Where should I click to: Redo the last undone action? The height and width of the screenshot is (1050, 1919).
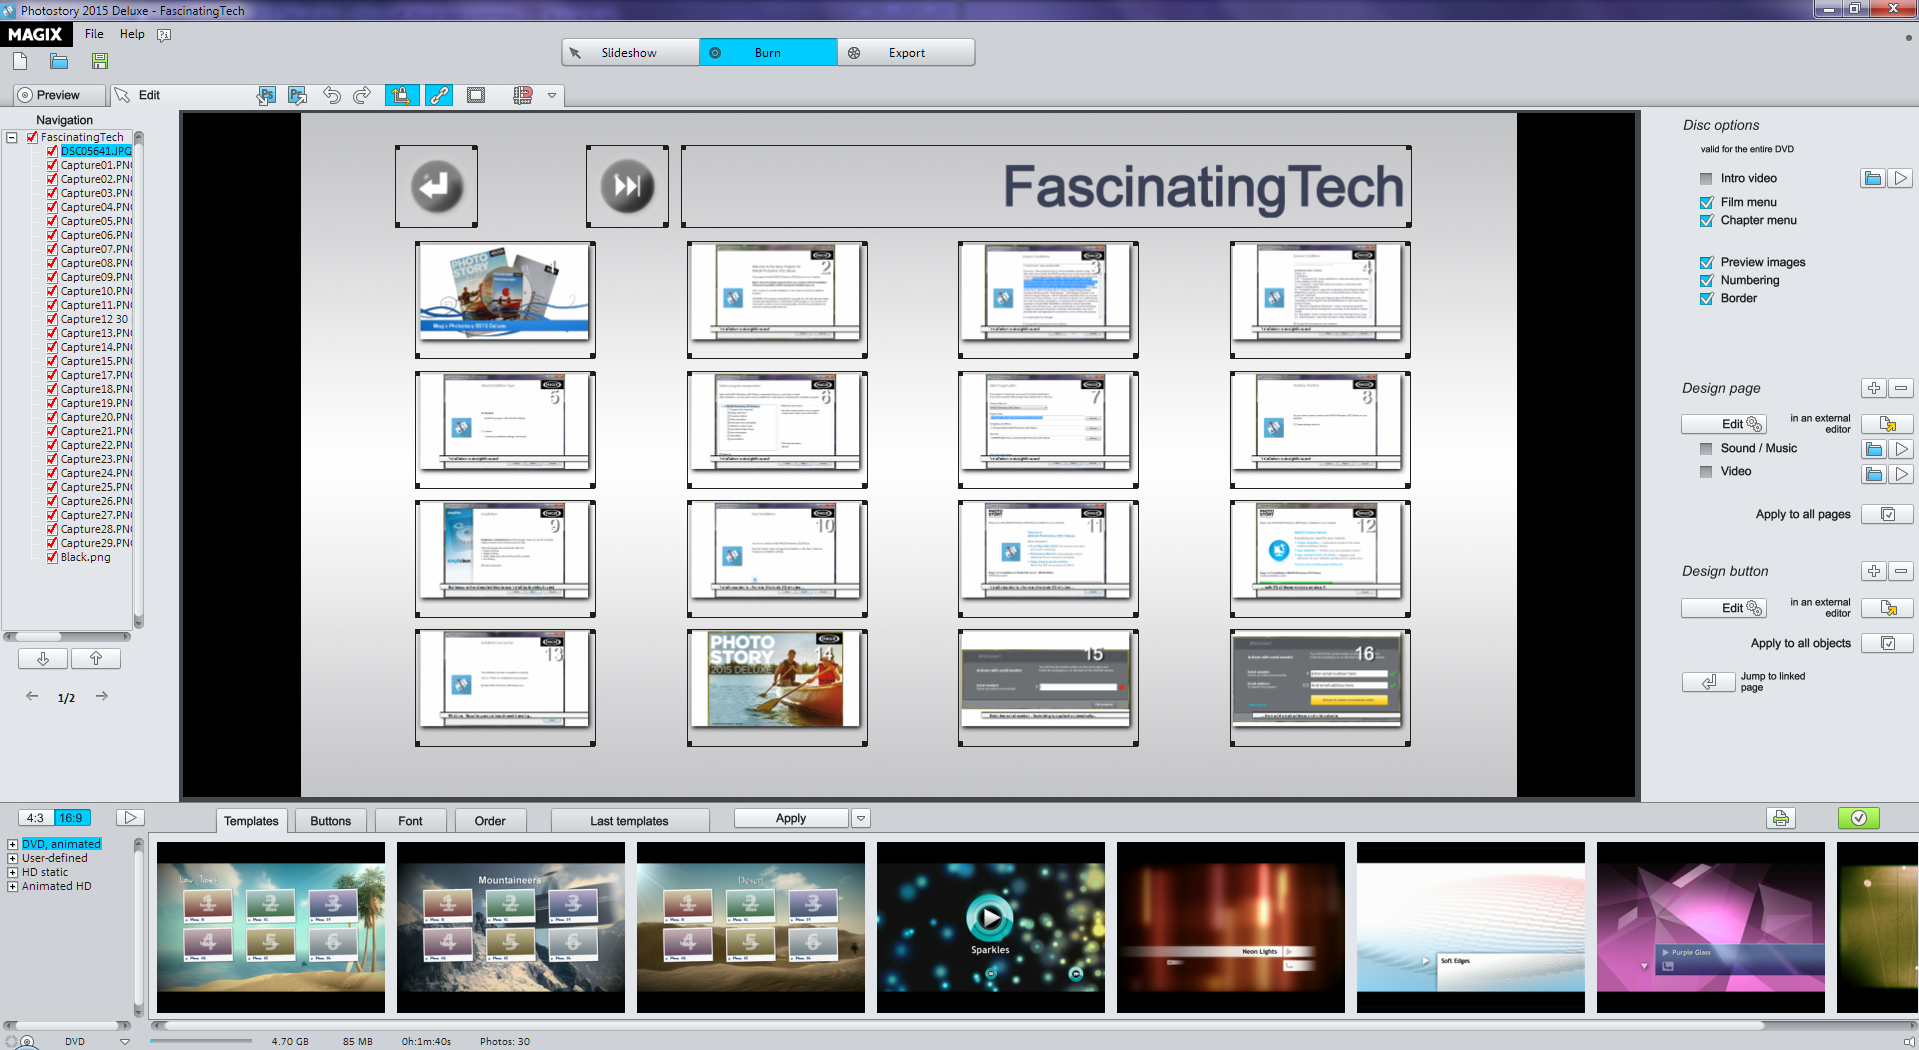coord(362,95)
